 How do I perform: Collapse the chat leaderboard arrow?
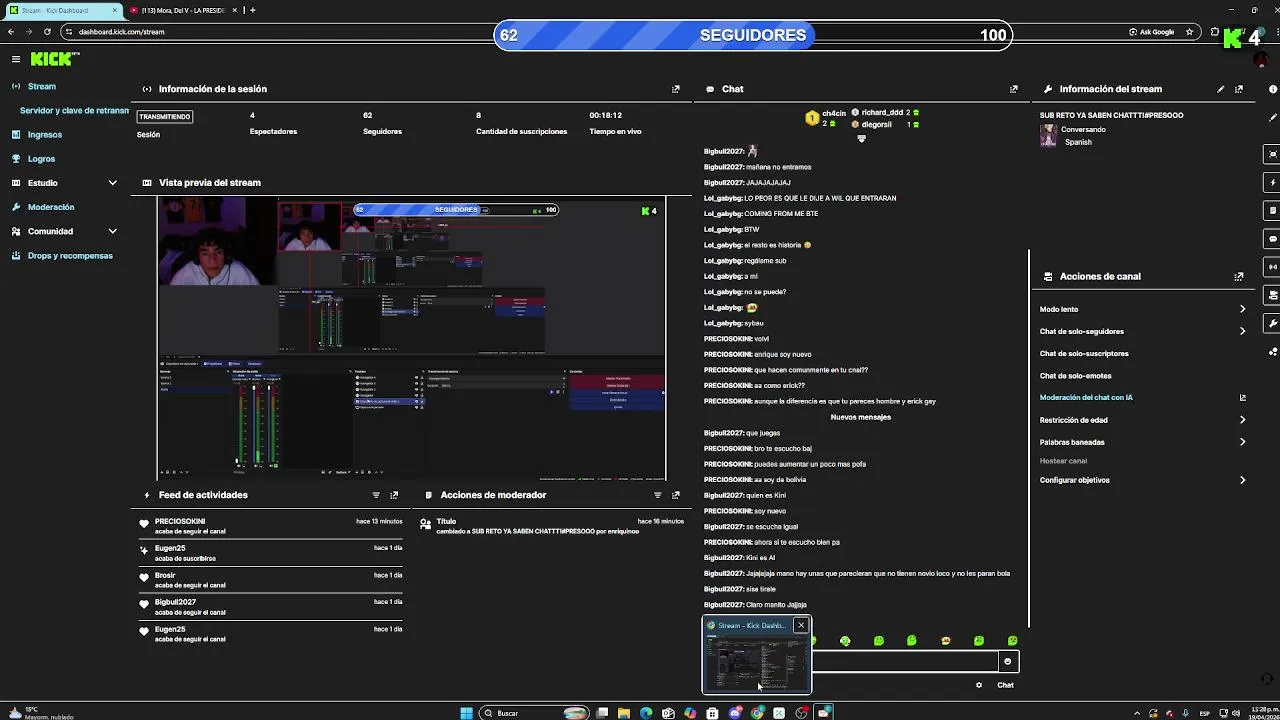pyautogui.click(x=861, y=139)
